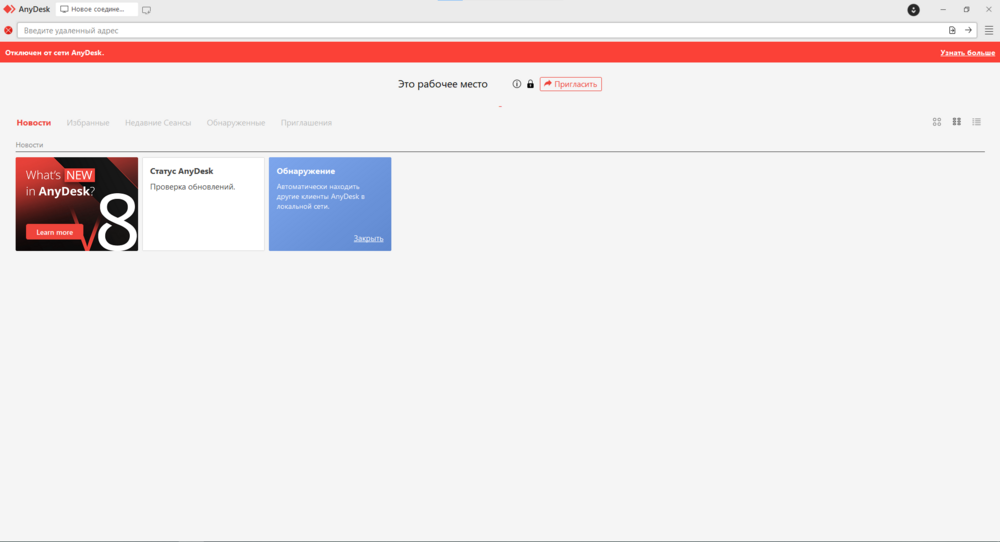Viewport: 1000px width, 542px height.
Task: Switch to Избранные tab
Action: (x=88, y=122)
